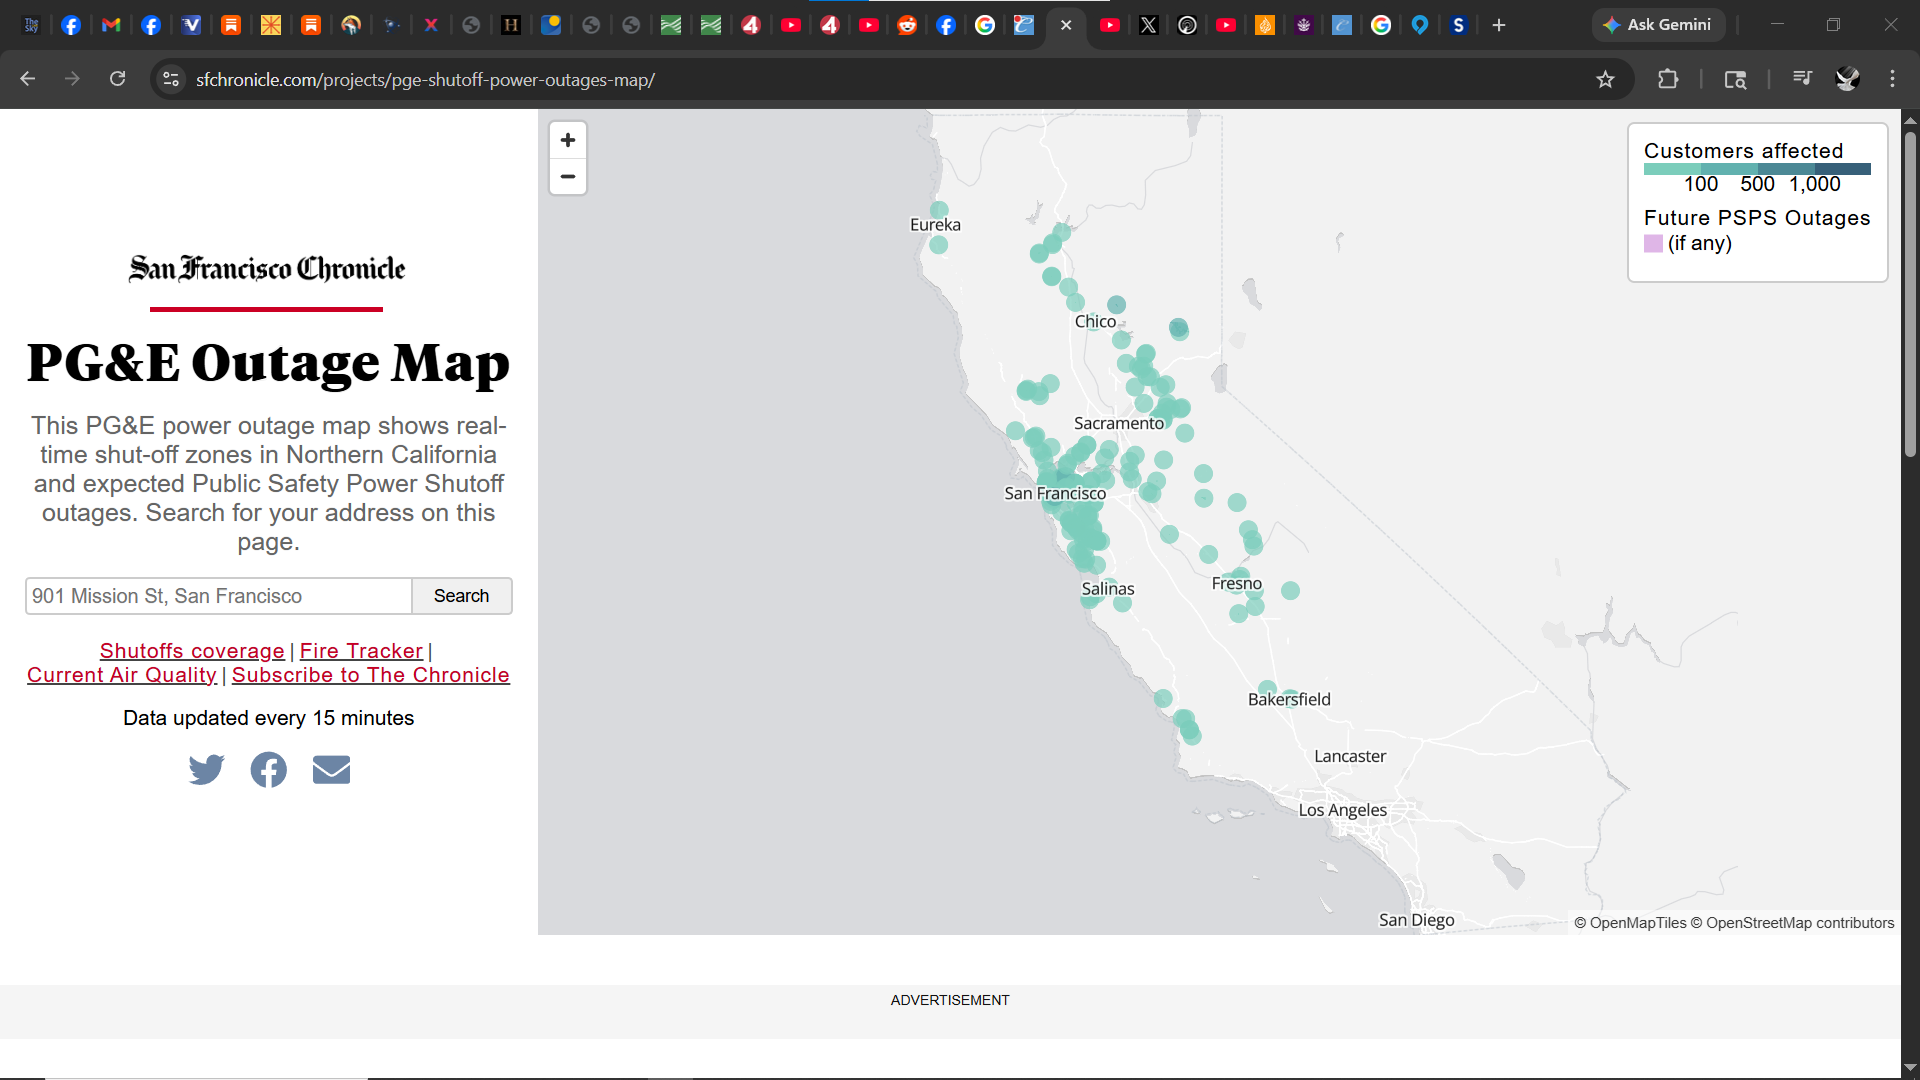Share the outage map on Twitter
Image resolution: width=1920 pixels, height=1080 pixels.
207,770
